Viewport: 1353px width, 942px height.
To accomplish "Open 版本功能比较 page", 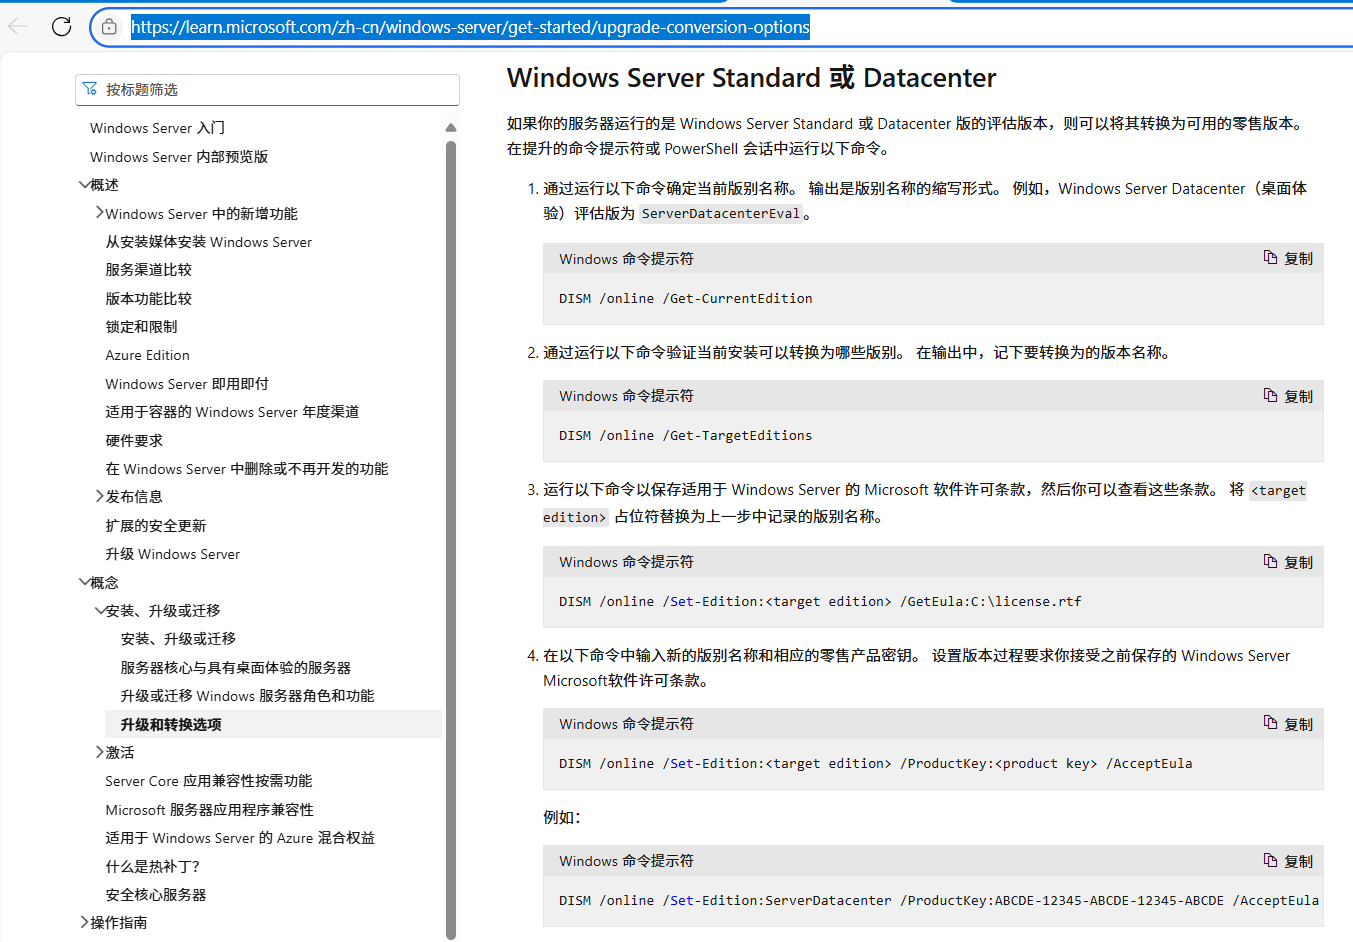I will coord(148,298).
